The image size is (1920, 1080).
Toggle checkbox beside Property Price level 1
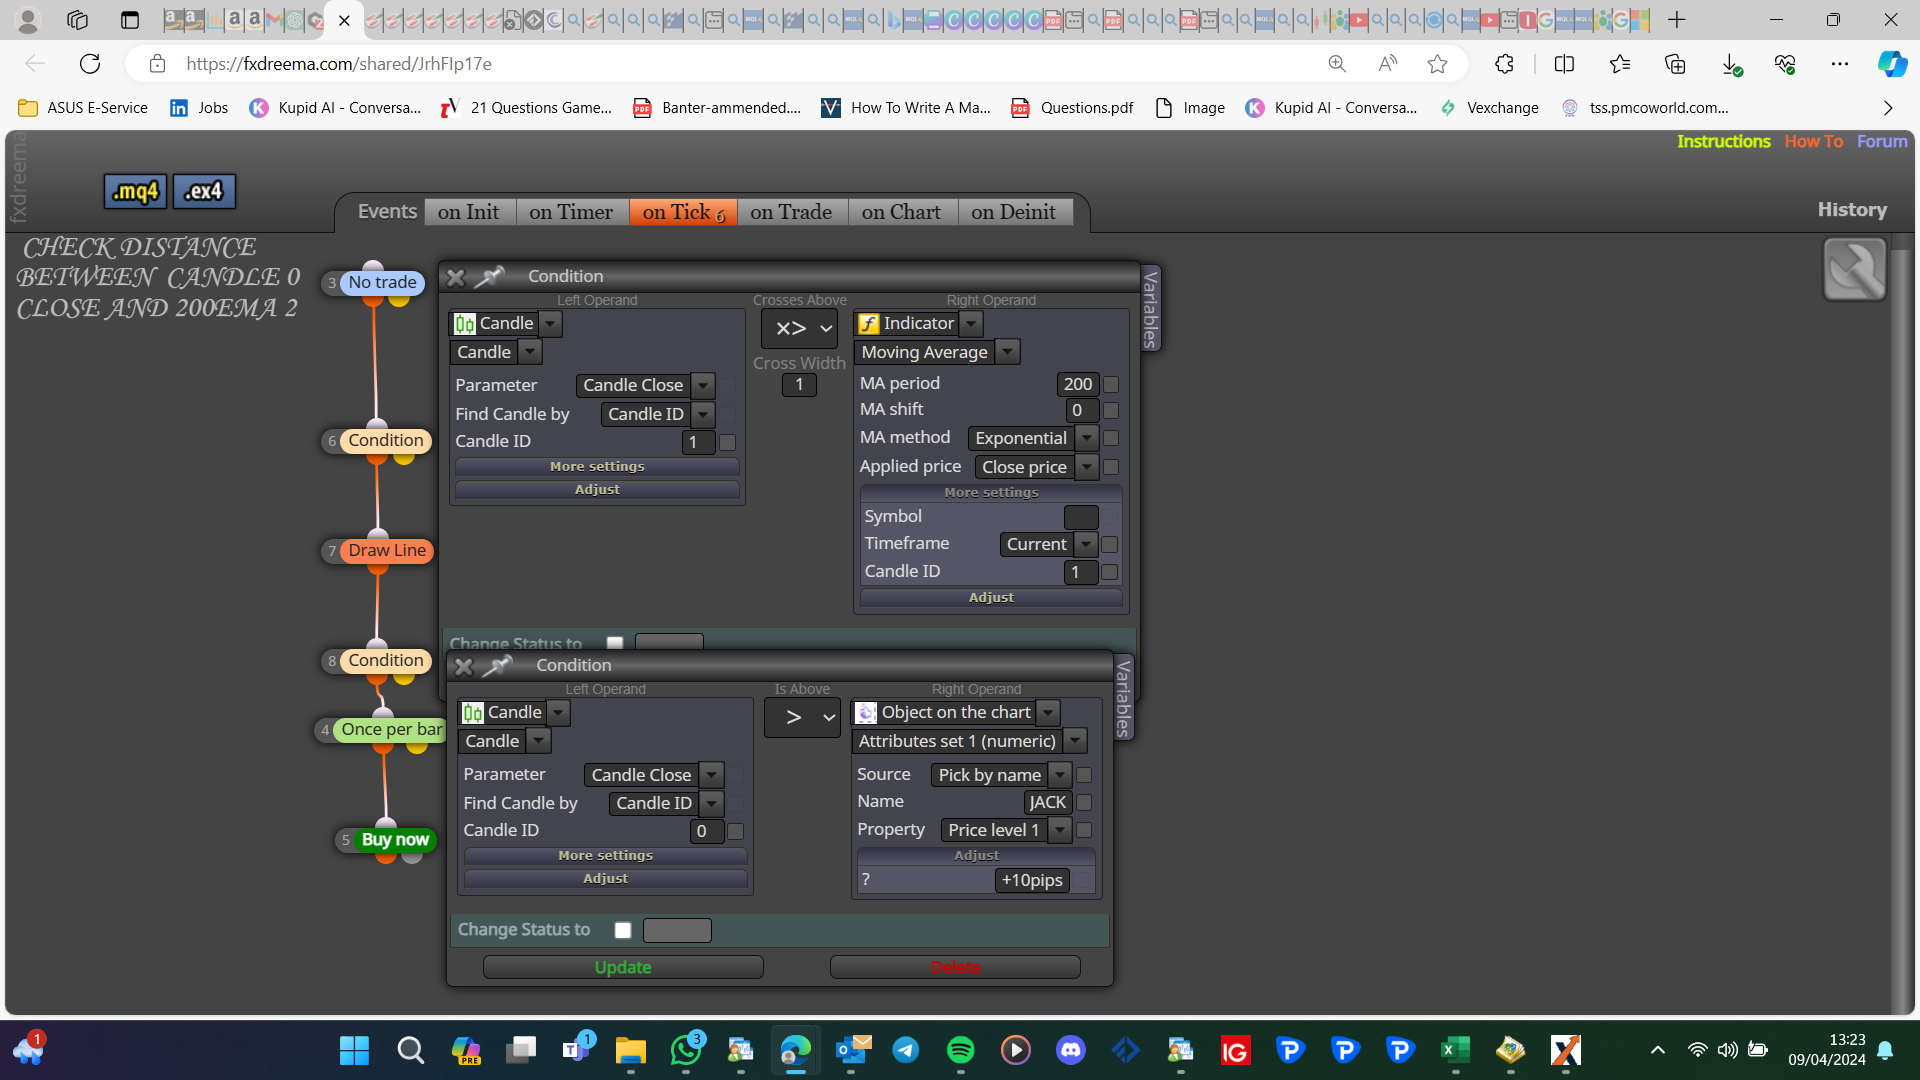click(x=1084, y=830)
